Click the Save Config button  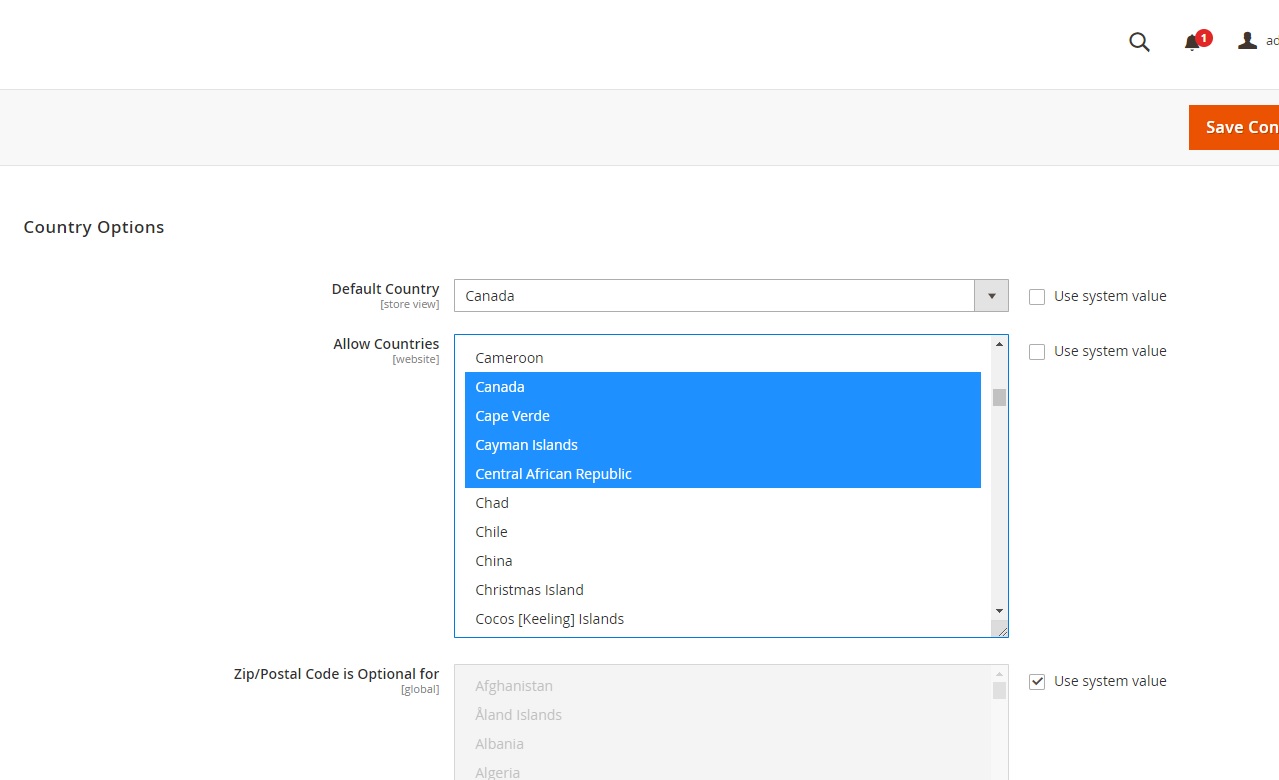1238,127
